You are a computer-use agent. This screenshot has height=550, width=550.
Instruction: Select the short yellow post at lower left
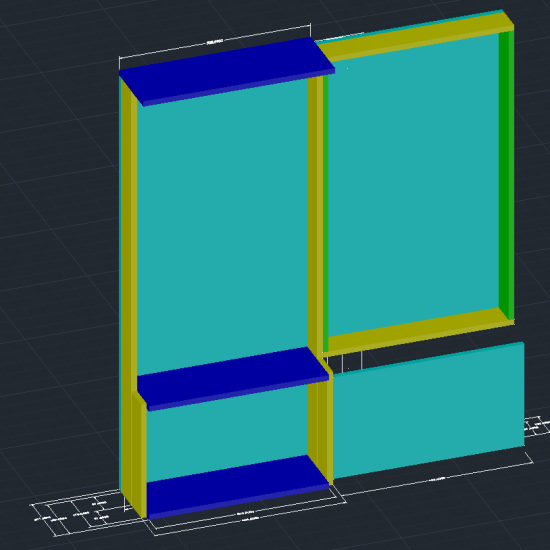click(x=139, y=454)
